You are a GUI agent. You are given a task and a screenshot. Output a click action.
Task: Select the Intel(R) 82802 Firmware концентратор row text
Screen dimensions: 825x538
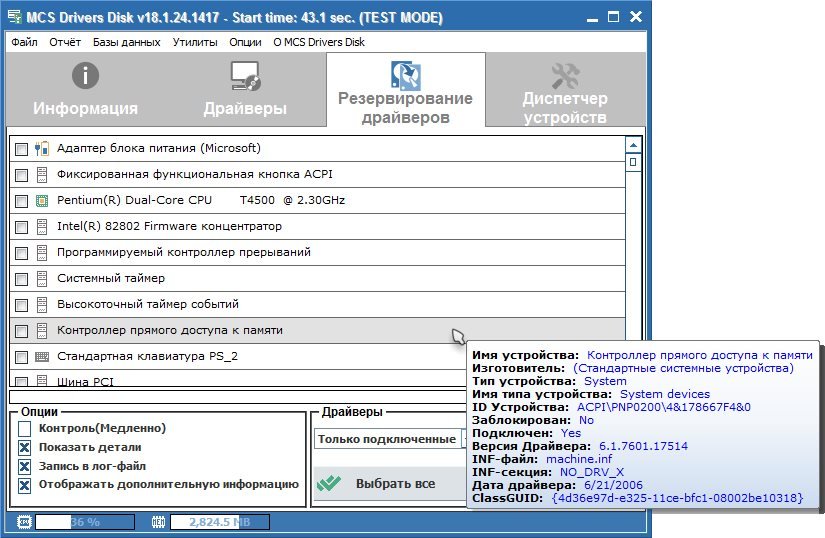pyautogui.click(x=169, y=226)
